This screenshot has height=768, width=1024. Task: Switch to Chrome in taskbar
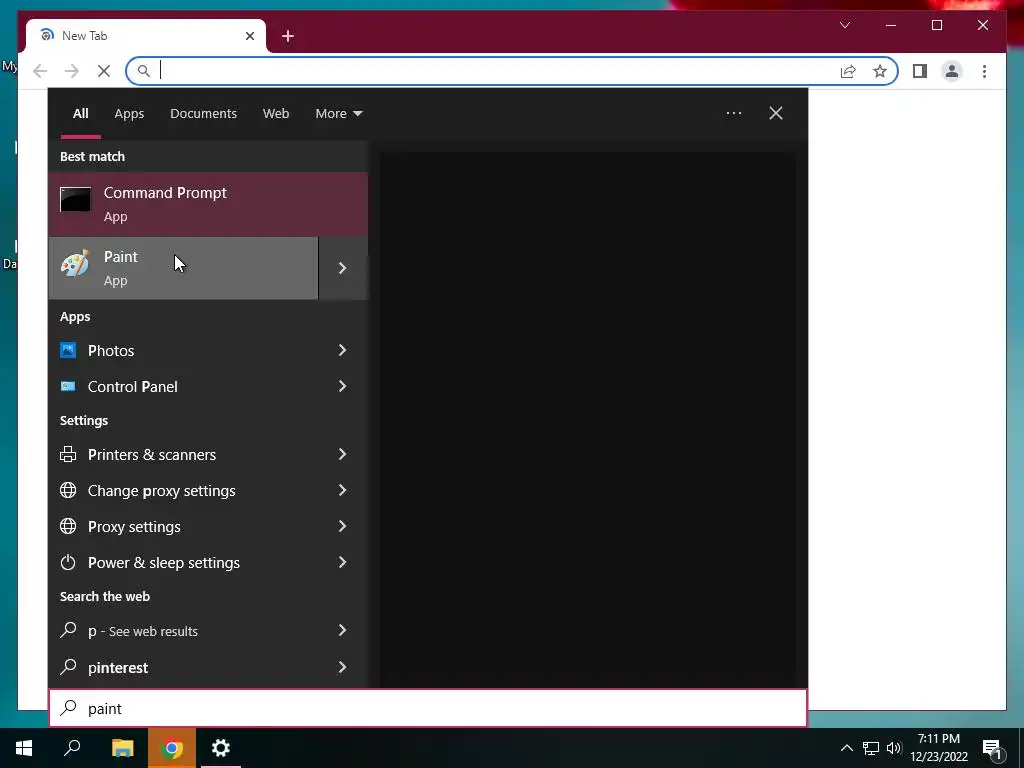coord(172,748)
